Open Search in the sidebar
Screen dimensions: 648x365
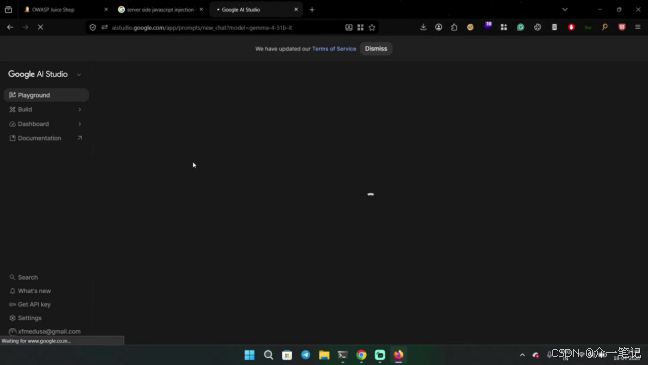[x=24, y=277]
